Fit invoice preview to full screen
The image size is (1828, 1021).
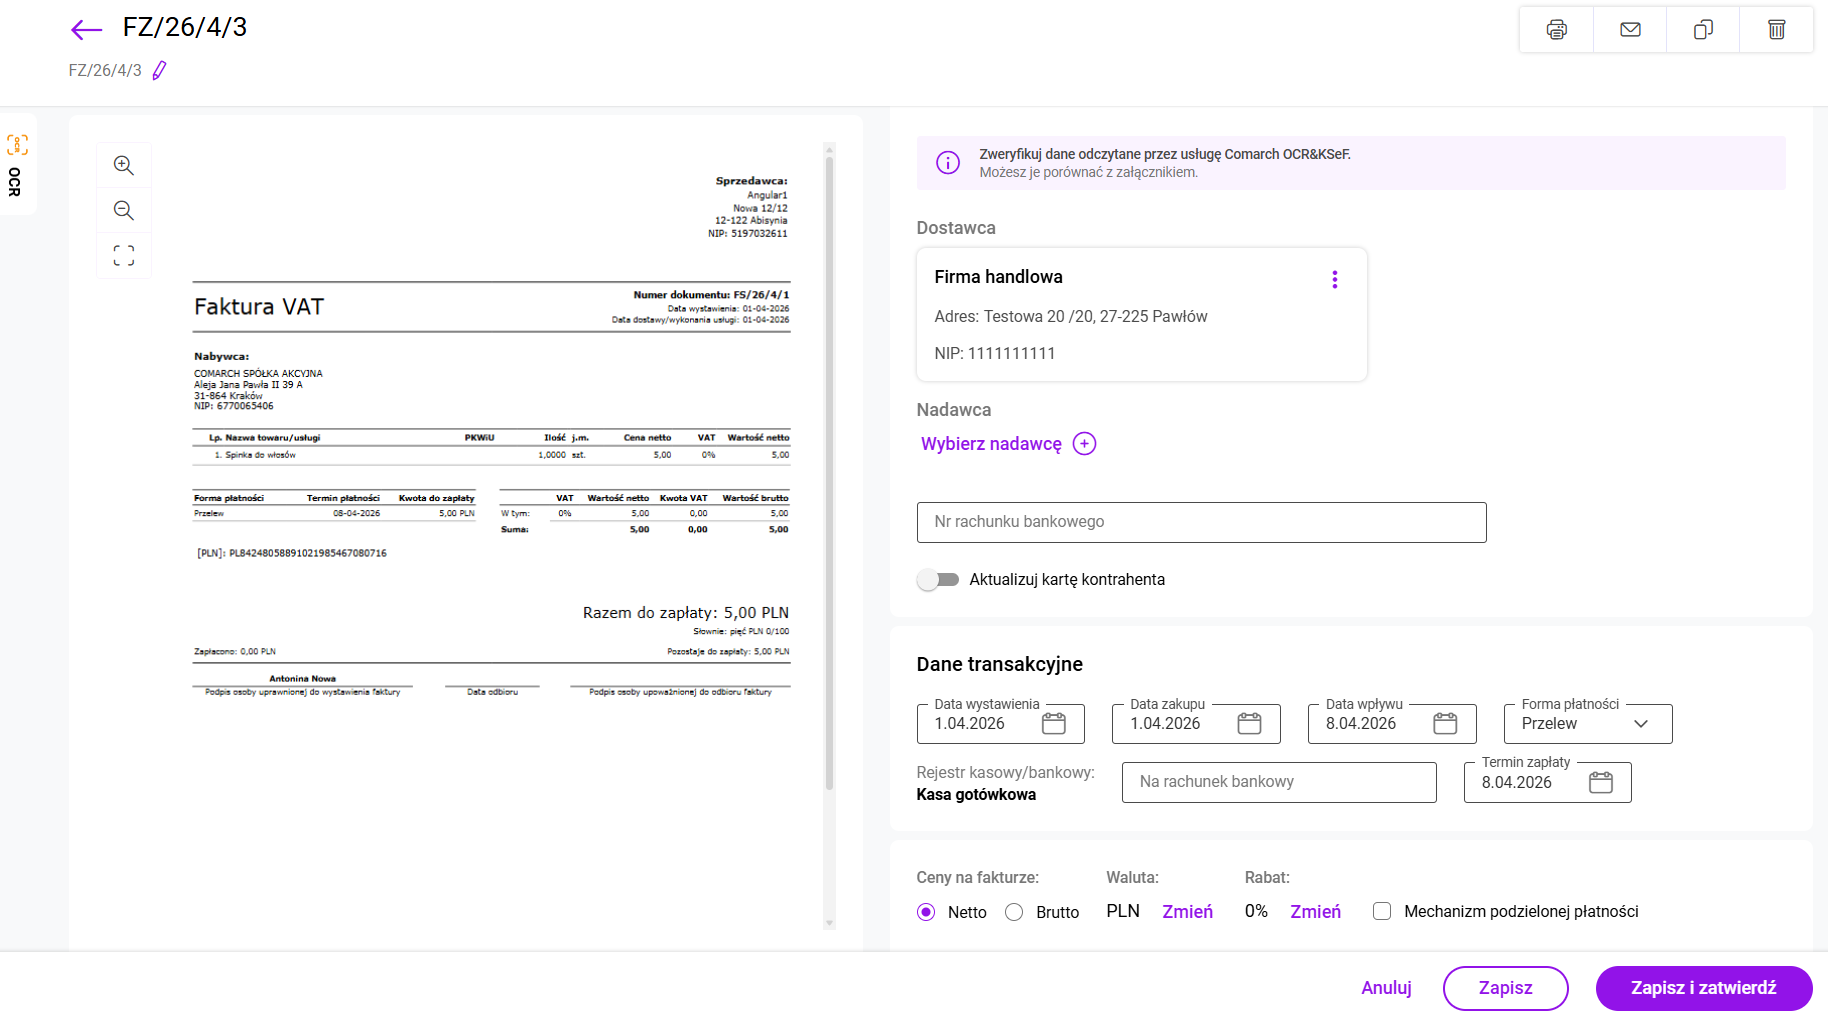(x=124, y=256)
